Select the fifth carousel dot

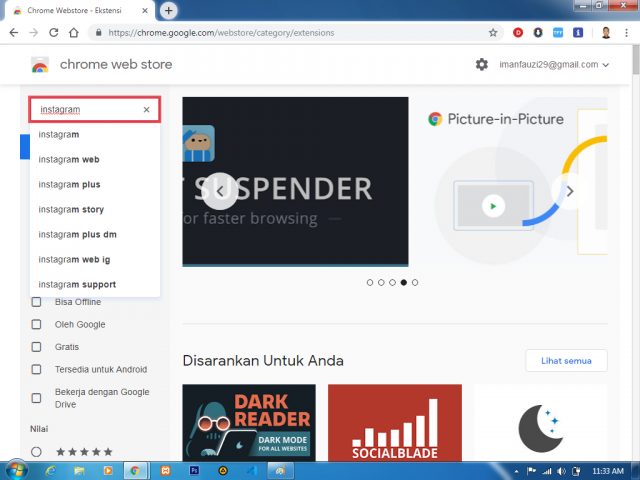coord(415,282)
